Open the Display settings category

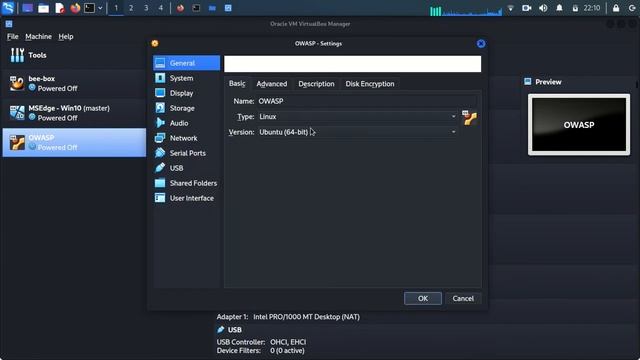point(187,93)
